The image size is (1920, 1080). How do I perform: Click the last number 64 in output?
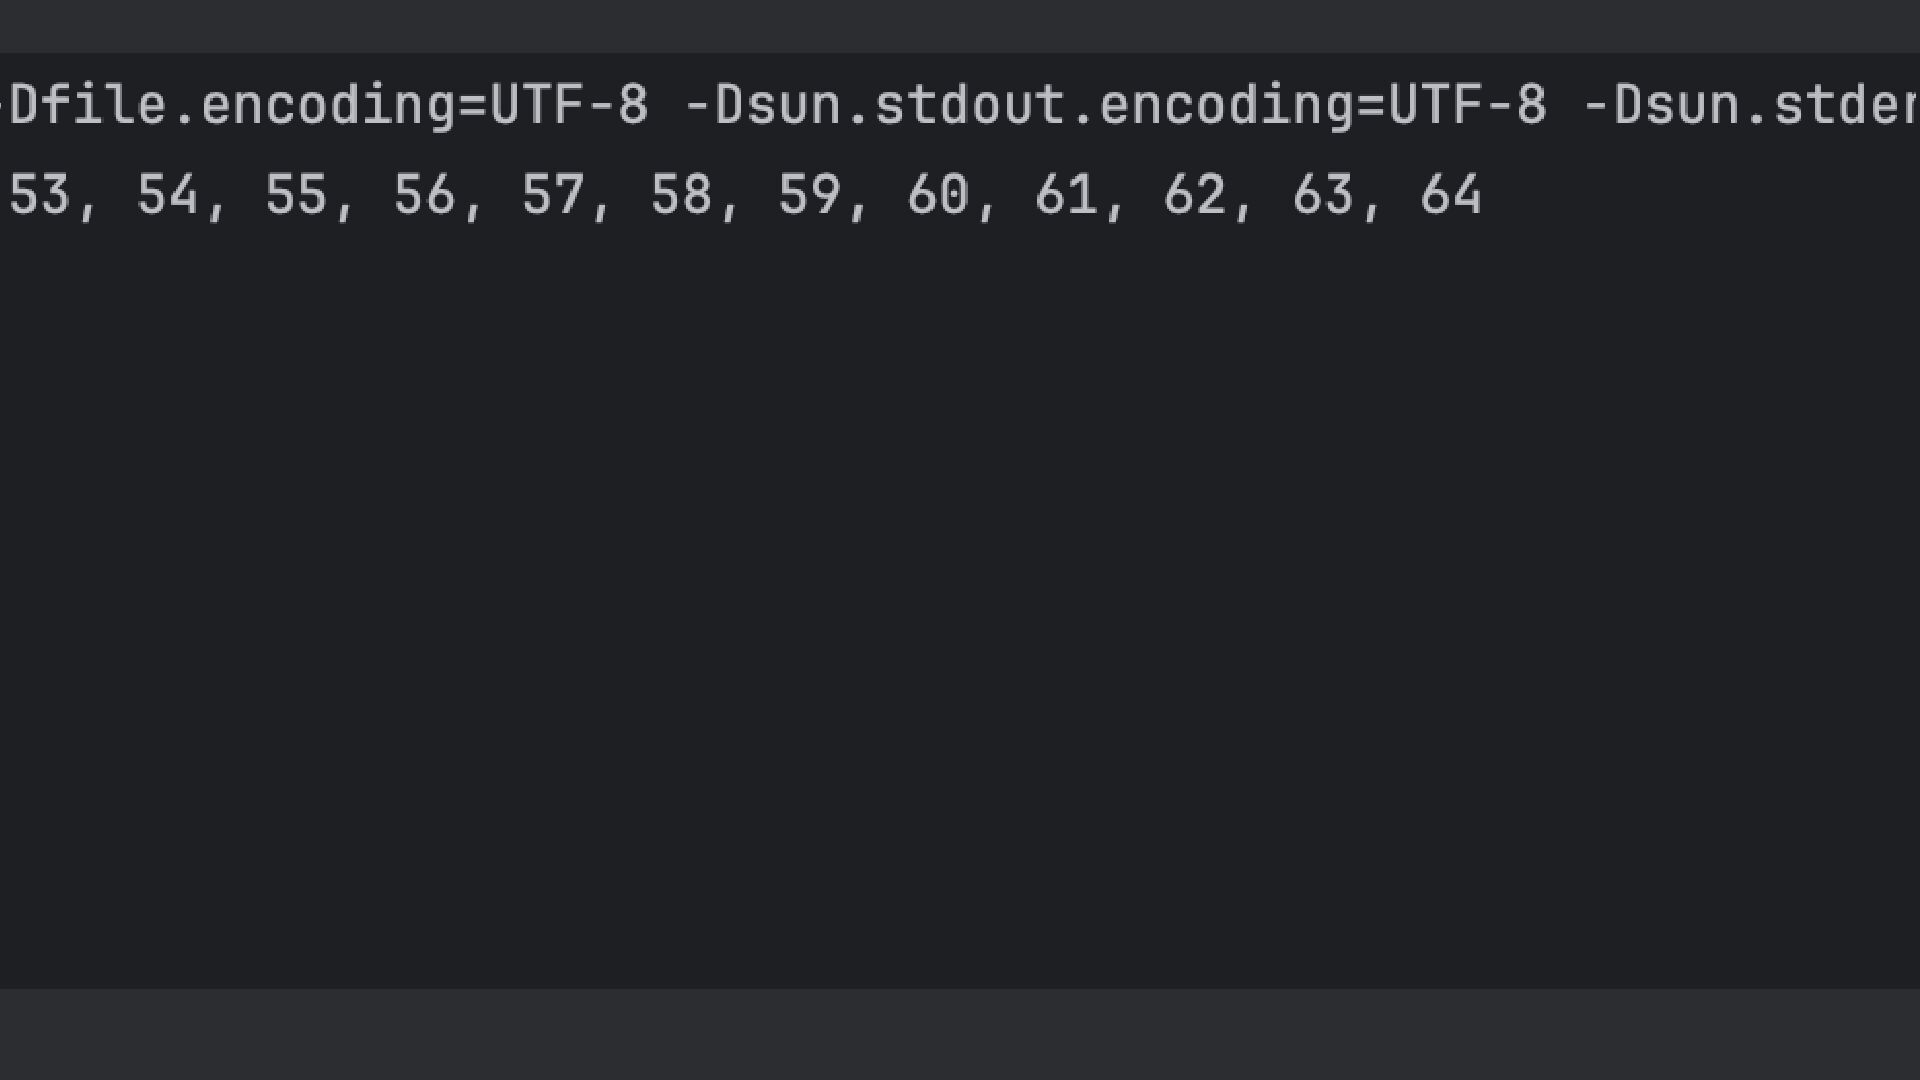coord(1451,195)
